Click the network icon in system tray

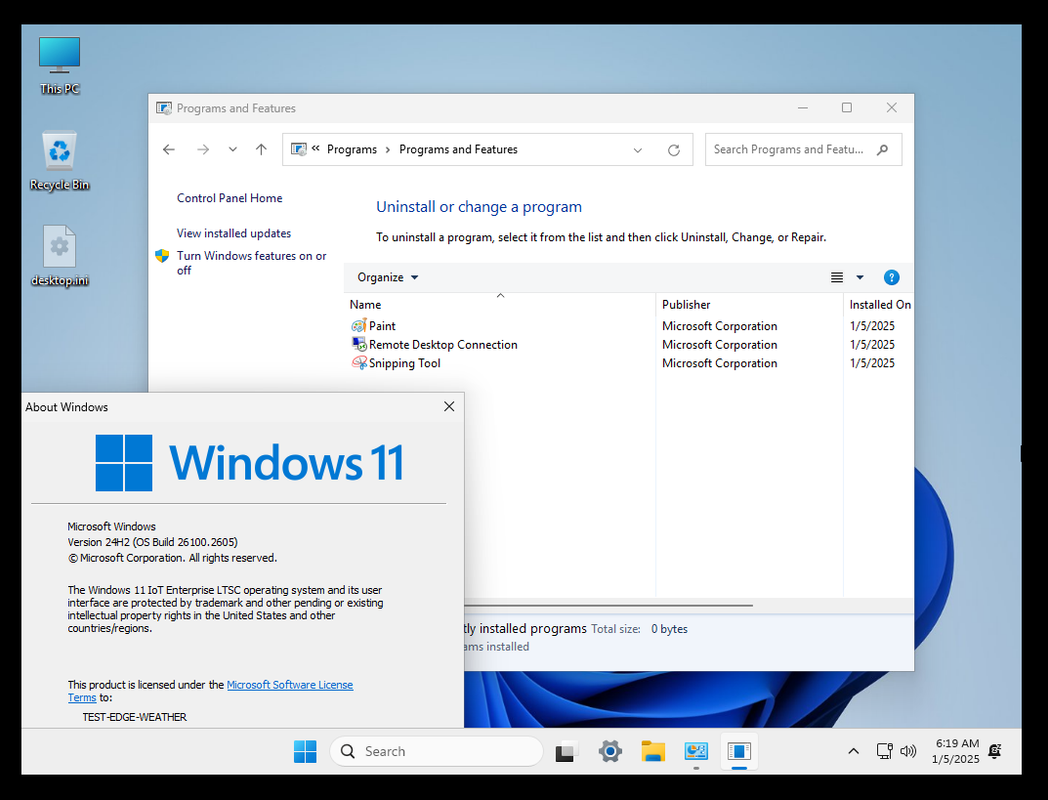coord(884,752)
